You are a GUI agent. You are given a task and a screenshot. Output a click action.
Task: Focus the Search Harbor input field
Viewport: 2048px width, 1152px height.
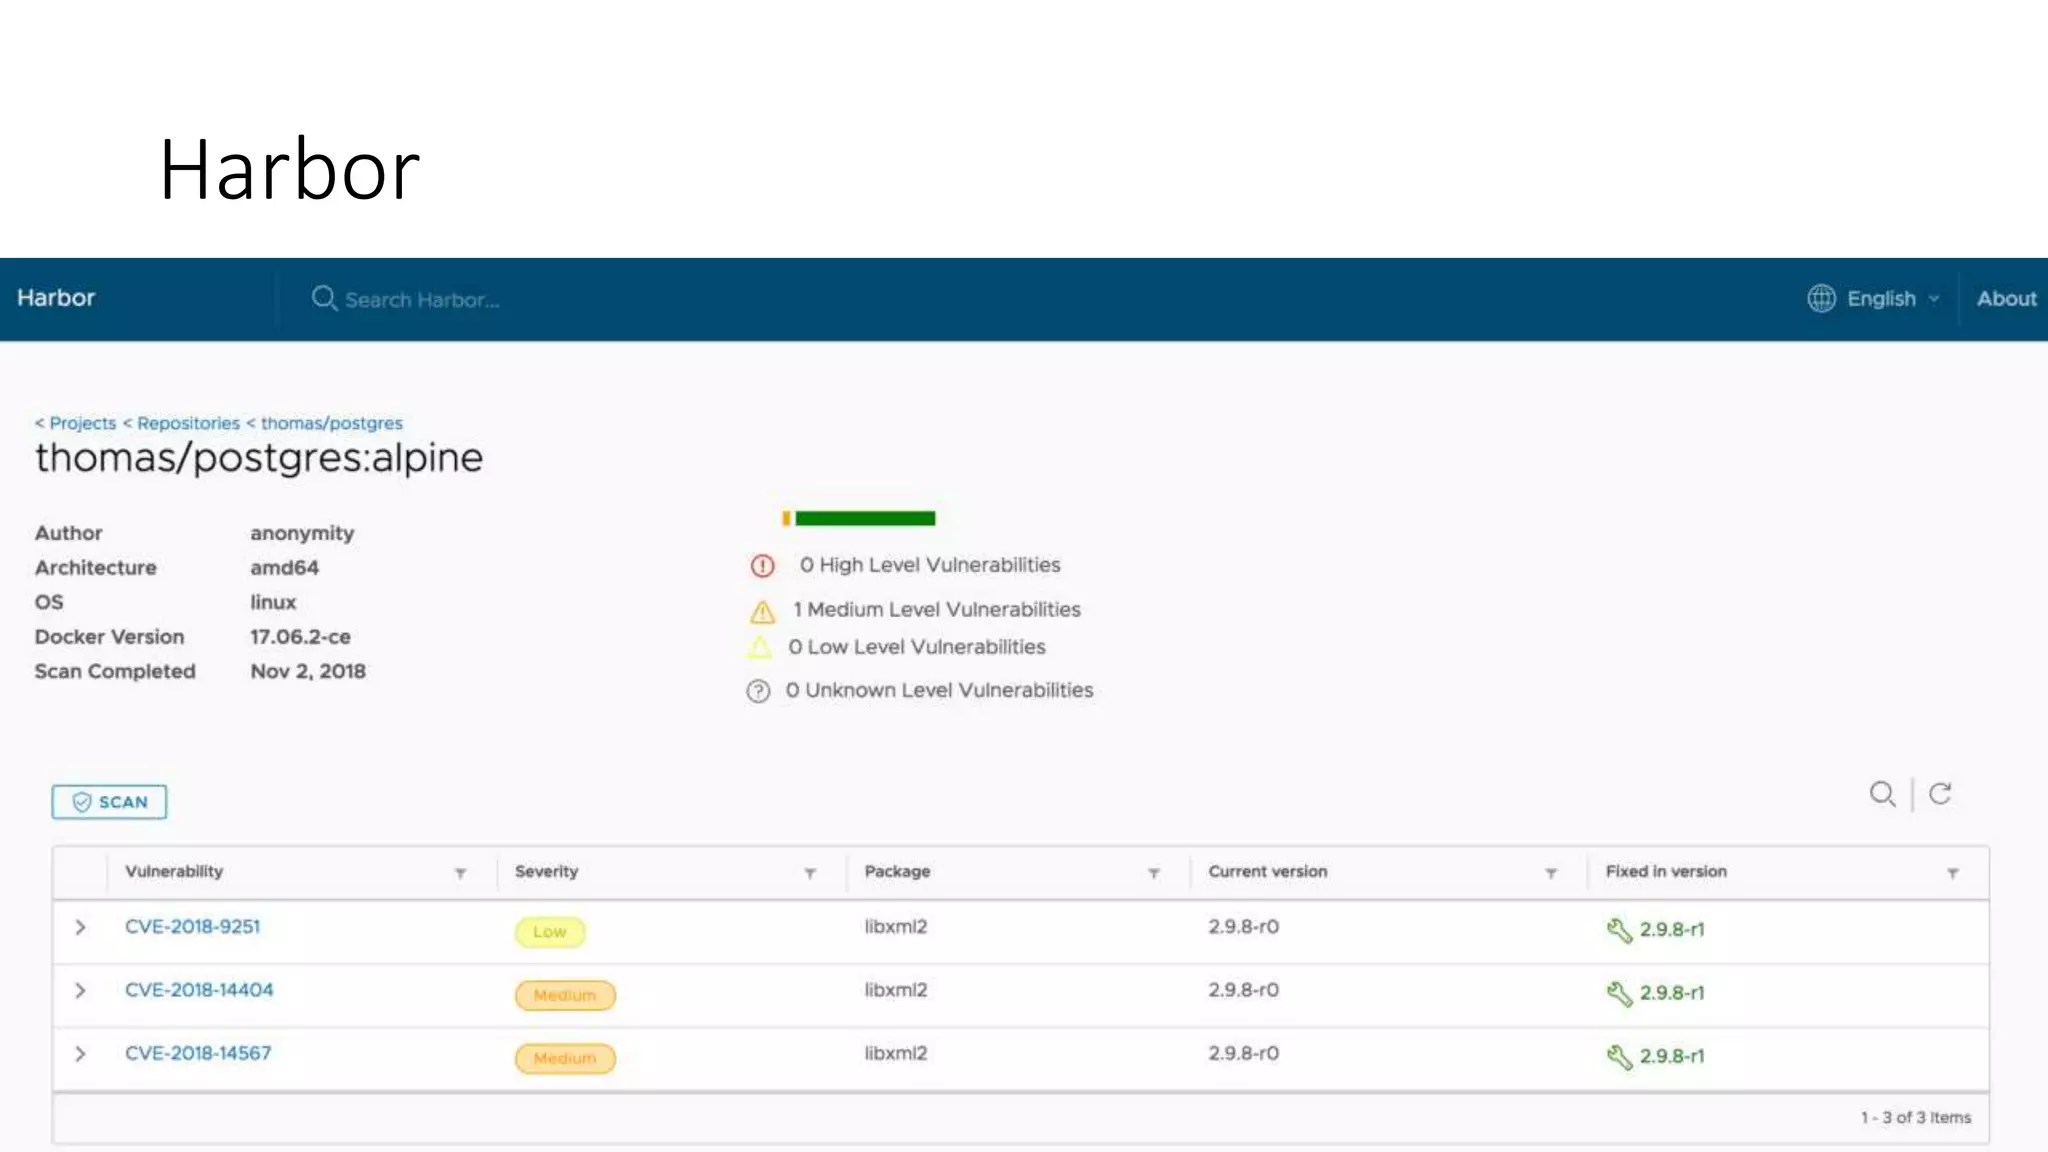(x=422, y=300)
